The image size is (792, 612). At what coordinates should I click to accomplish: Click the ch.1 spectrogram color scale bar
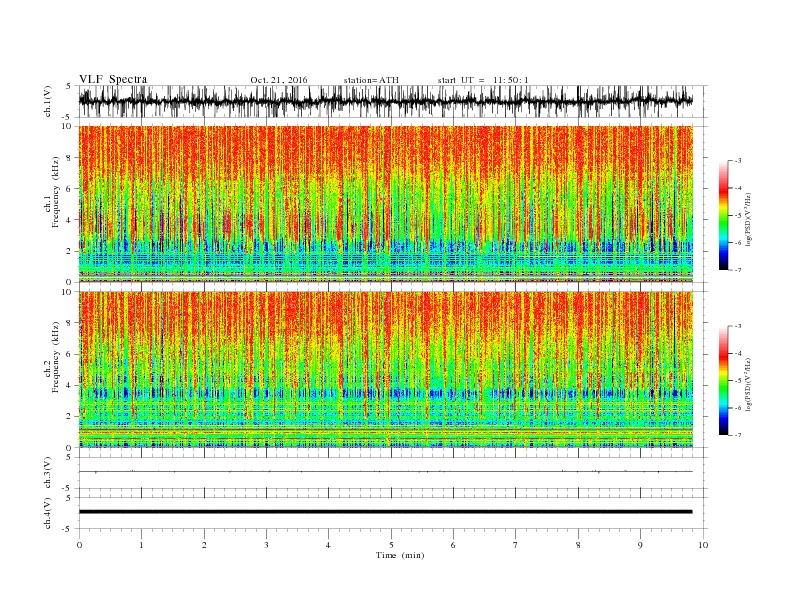pos(723,216)
